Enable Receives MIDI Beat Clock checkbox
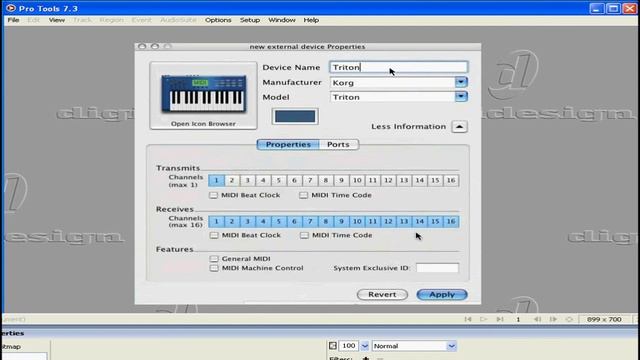Viewport: 640px width, 360px height. coord(214,235)
